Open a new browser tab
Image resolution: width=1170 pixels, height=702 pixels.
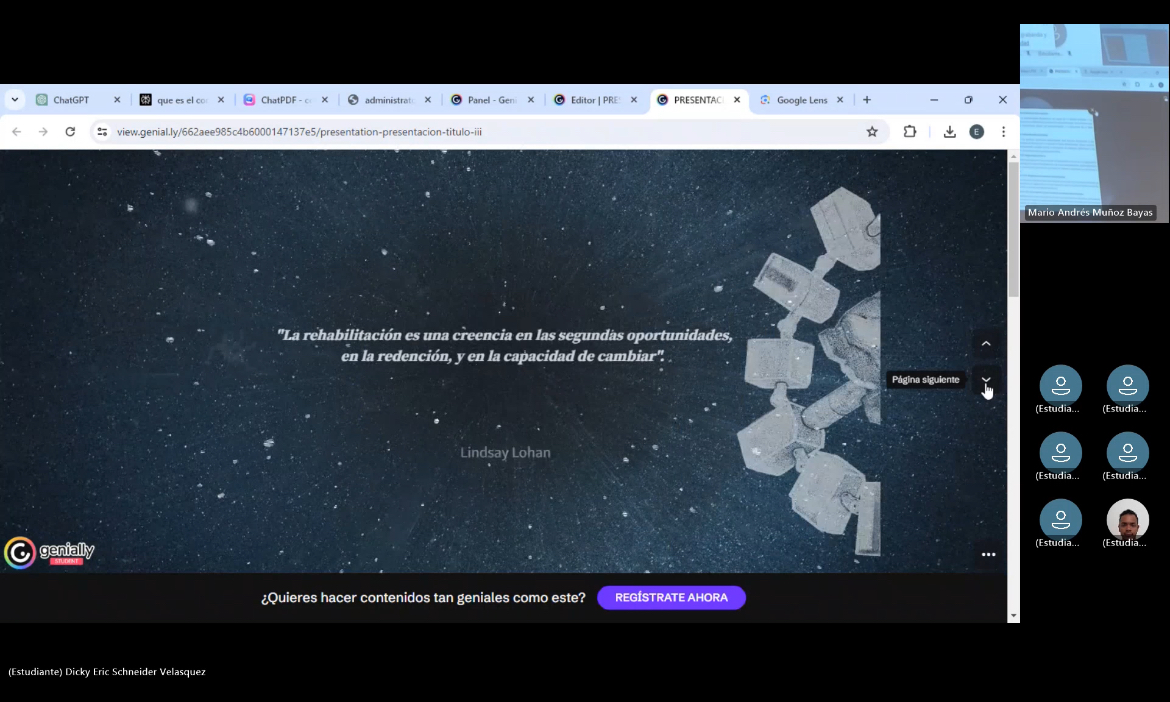(x=867, y=100)
